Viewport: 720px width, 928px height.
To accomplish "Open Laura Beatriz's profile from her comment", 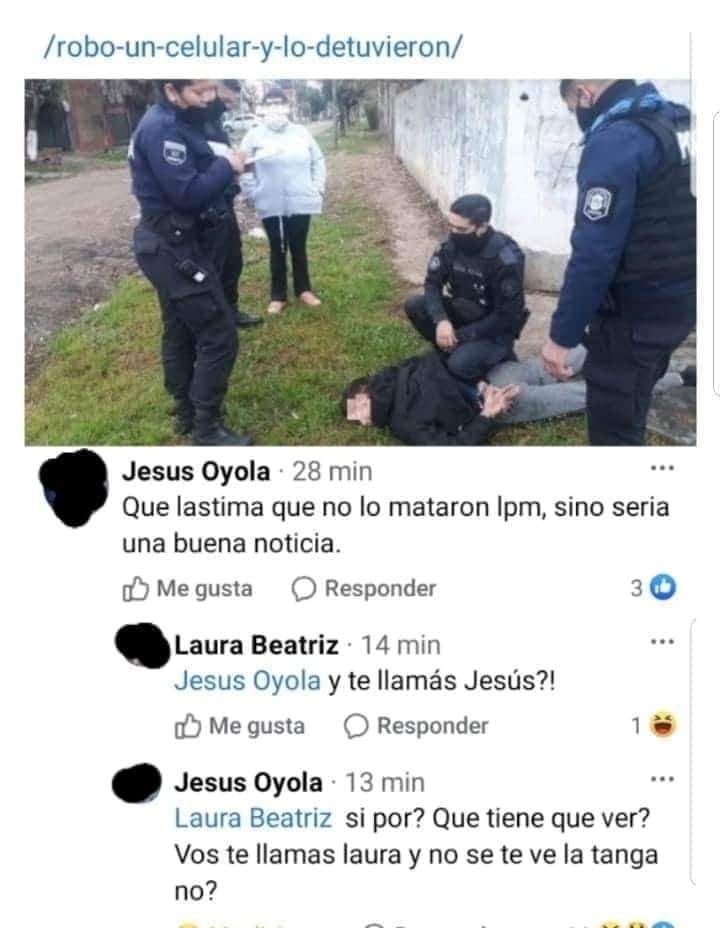I will 256,645.
